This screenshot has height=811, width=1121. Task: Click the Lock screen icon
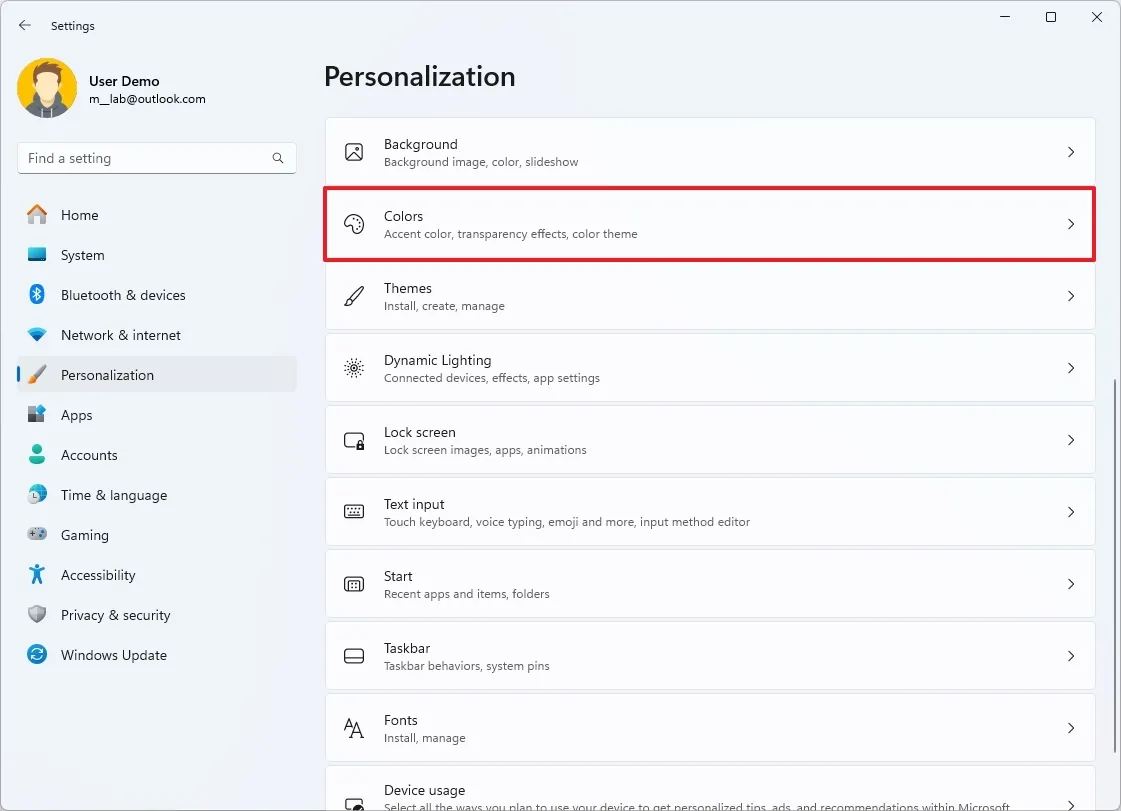pos(354,440)
